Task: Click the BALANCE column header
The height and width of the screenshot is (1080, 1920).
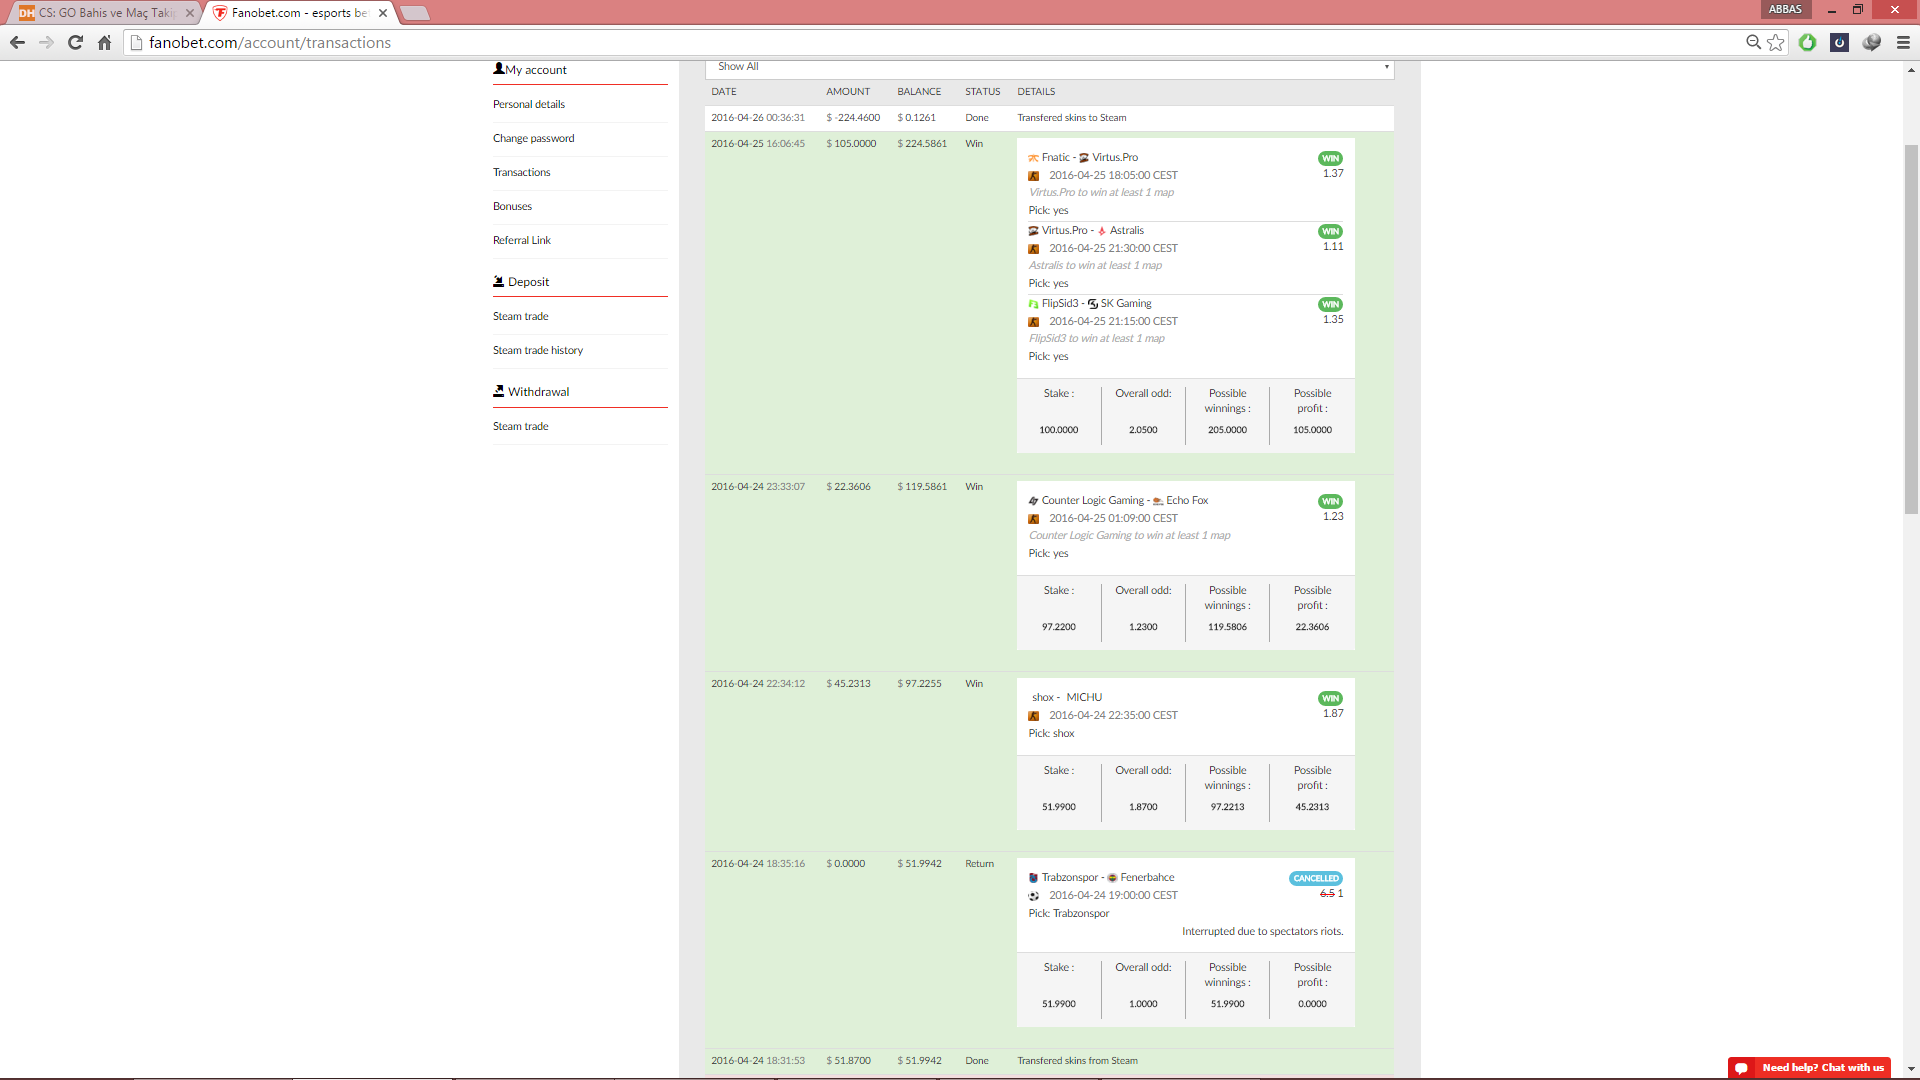Action: 919,92
